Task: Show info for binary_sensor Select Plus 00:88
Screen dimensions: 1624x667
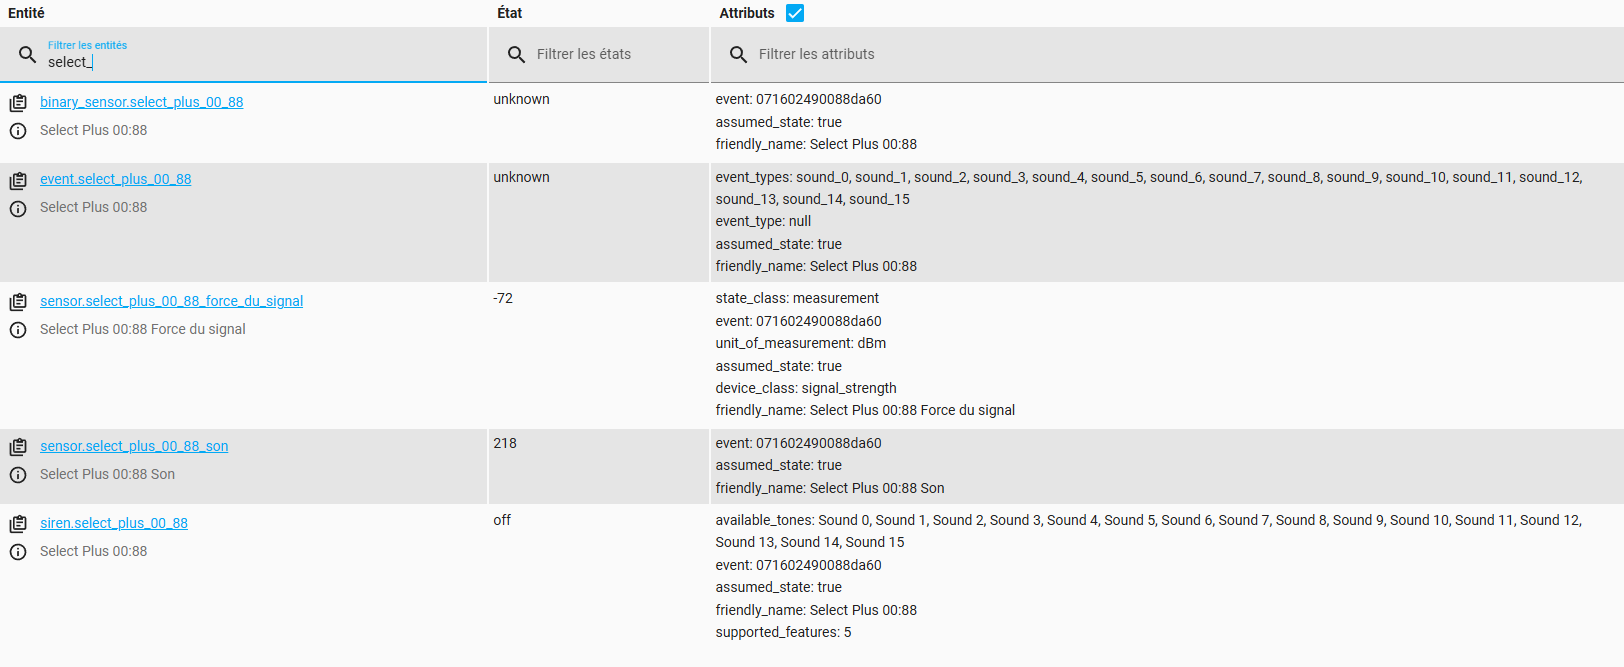Action: point(18,131)
